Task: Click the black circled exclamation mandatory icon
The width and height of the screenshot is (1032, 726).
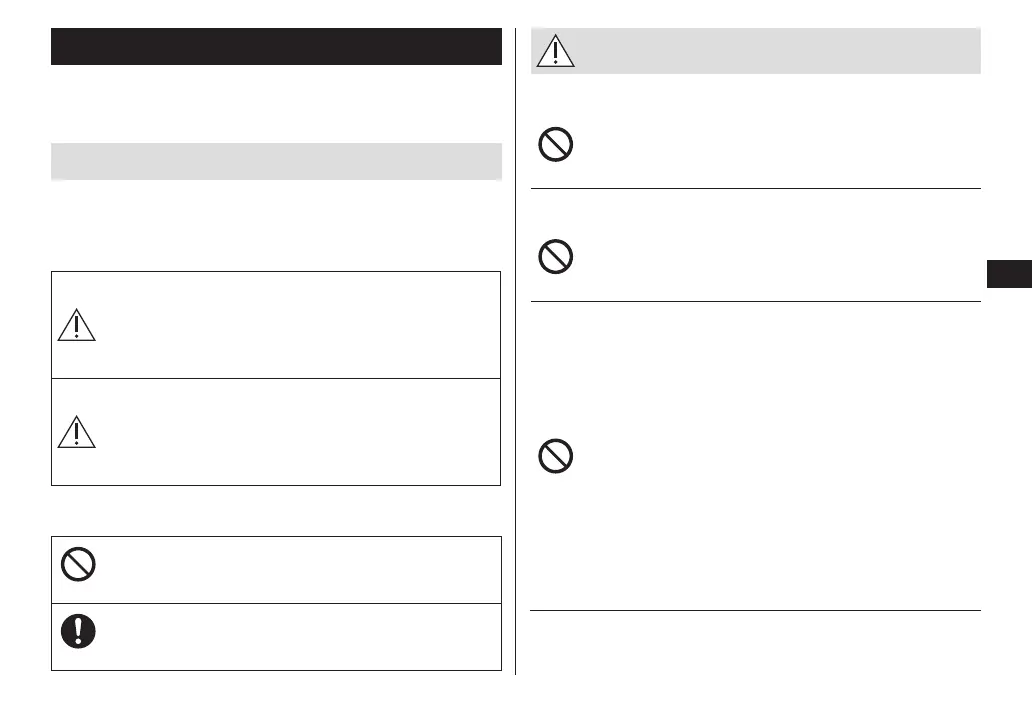Action: 77,630
